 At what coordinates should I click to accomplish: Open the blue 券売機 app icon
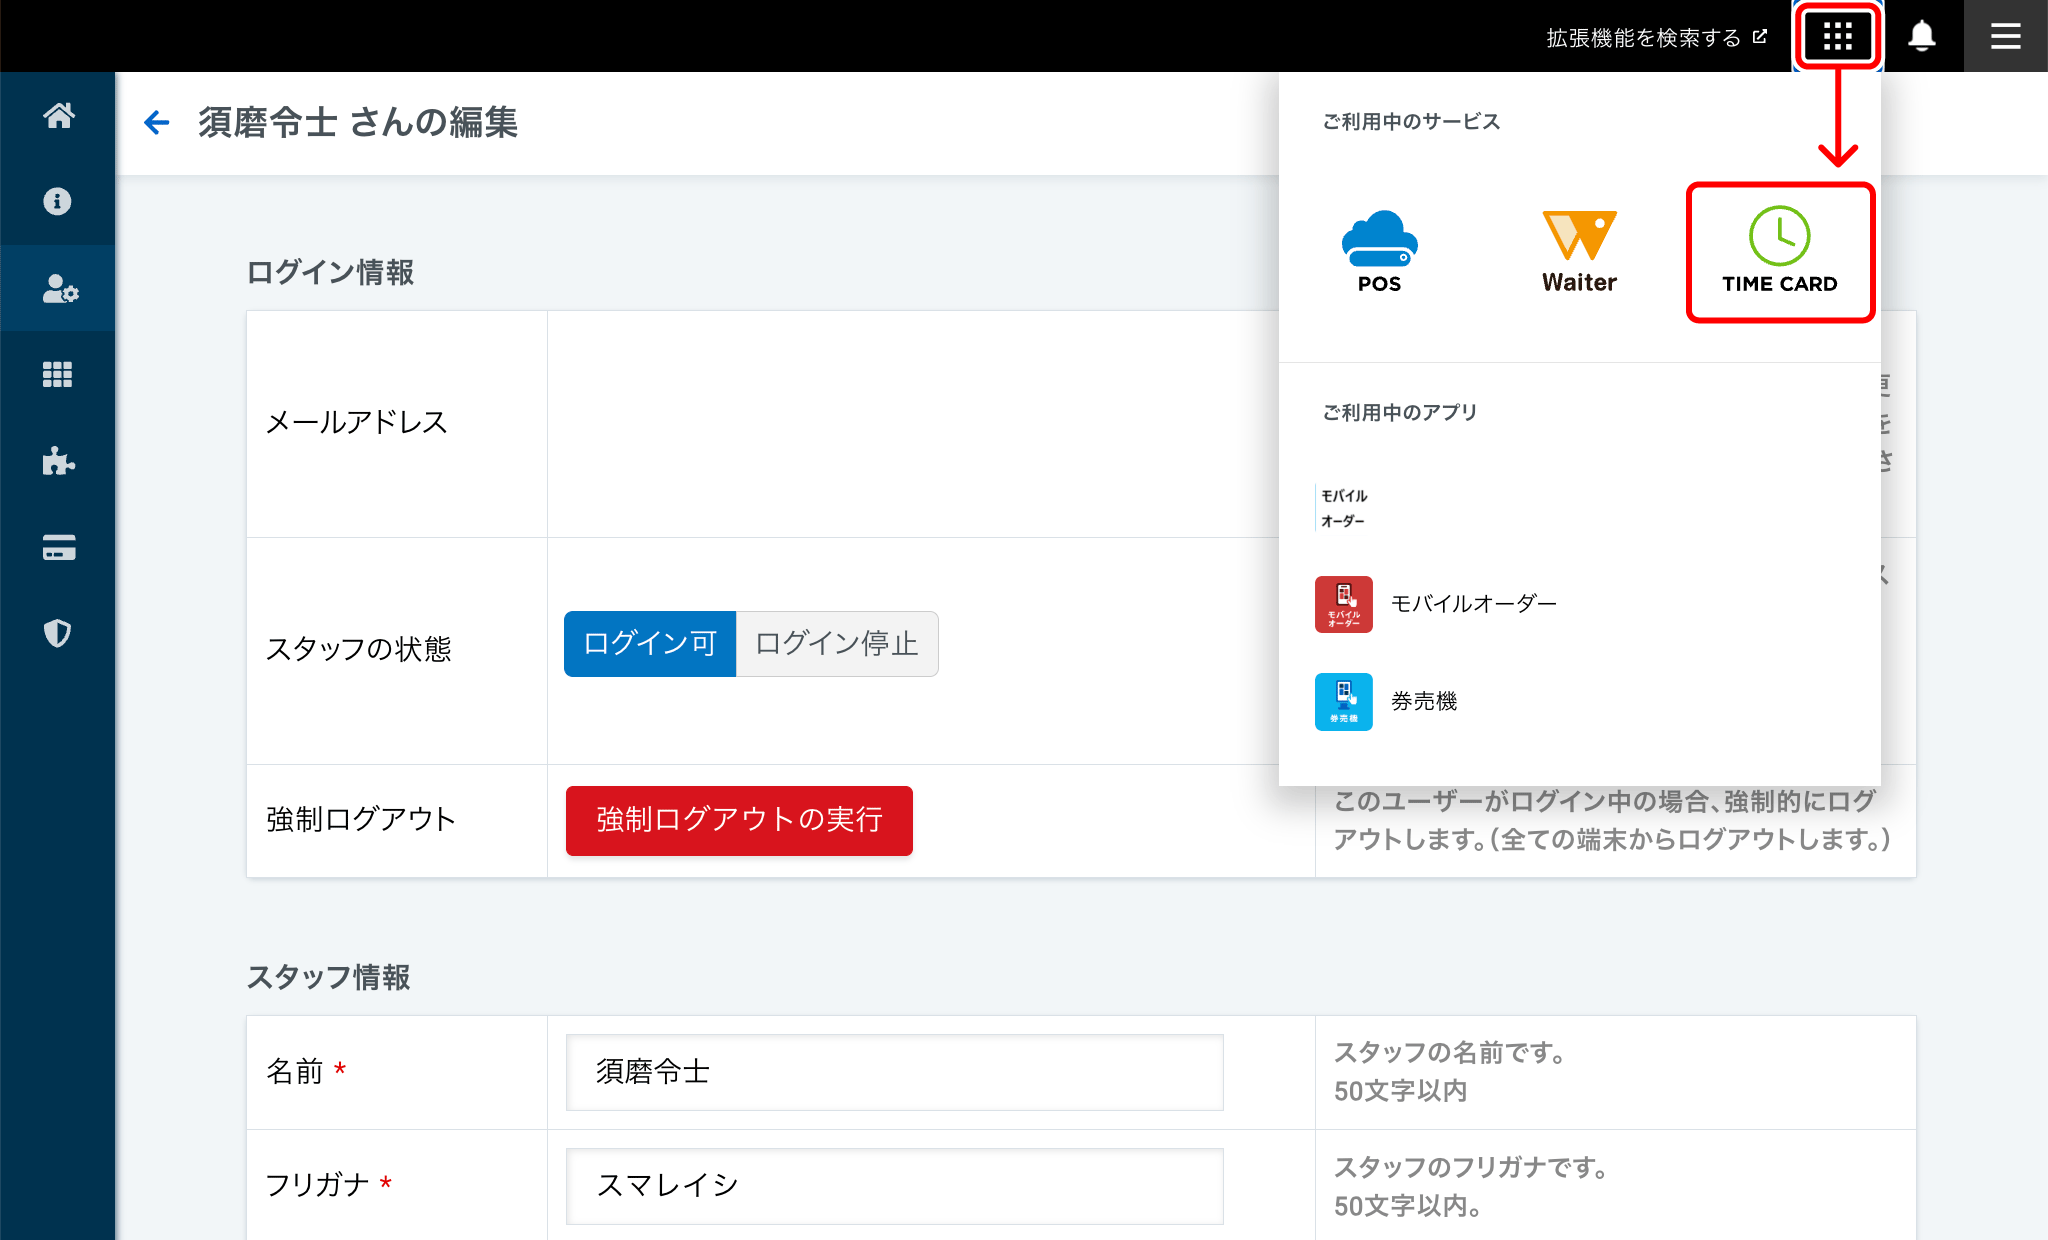click(x=1344, y=702)
